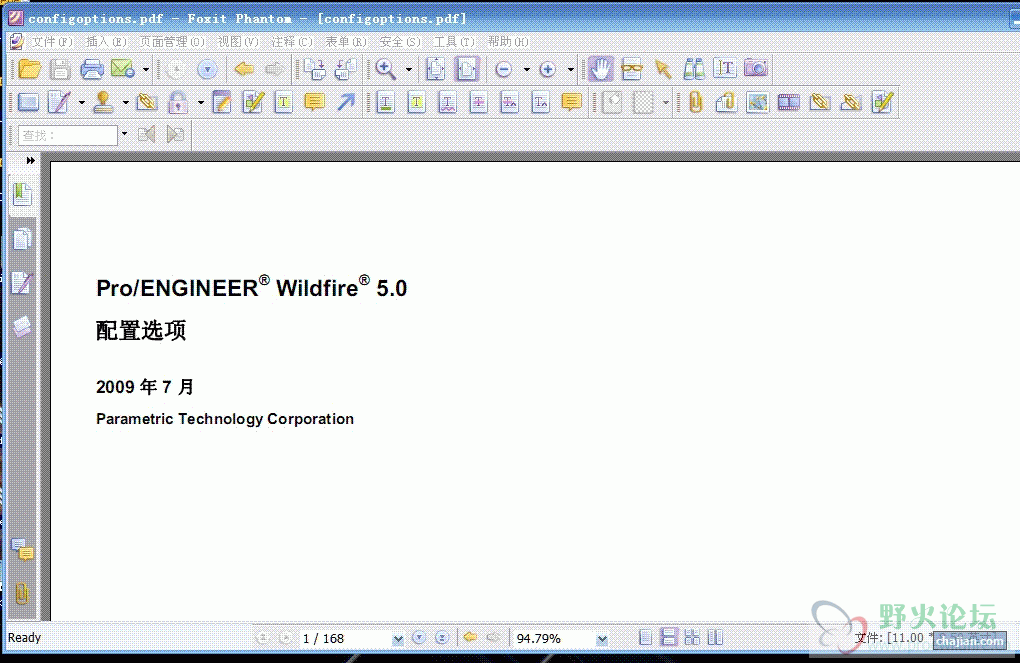Select the strikeout text markup tool
The width and height of the screenshot is (1020, 663).
(478, 102)
